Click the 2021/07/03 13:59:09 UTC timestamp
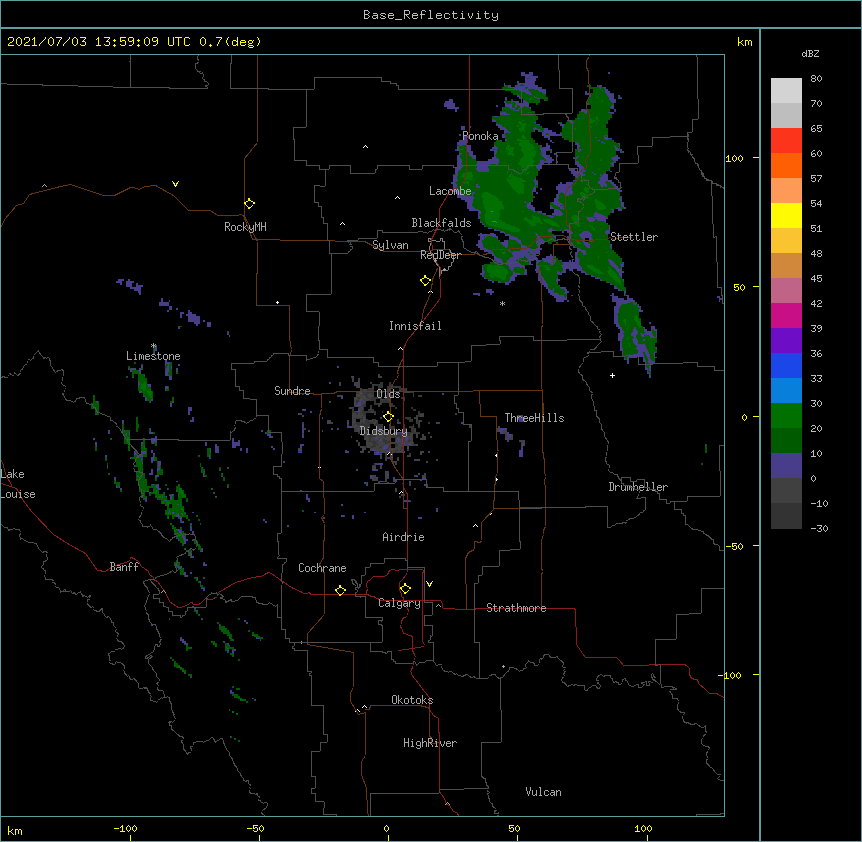862x842 pixels. (134, 42)
